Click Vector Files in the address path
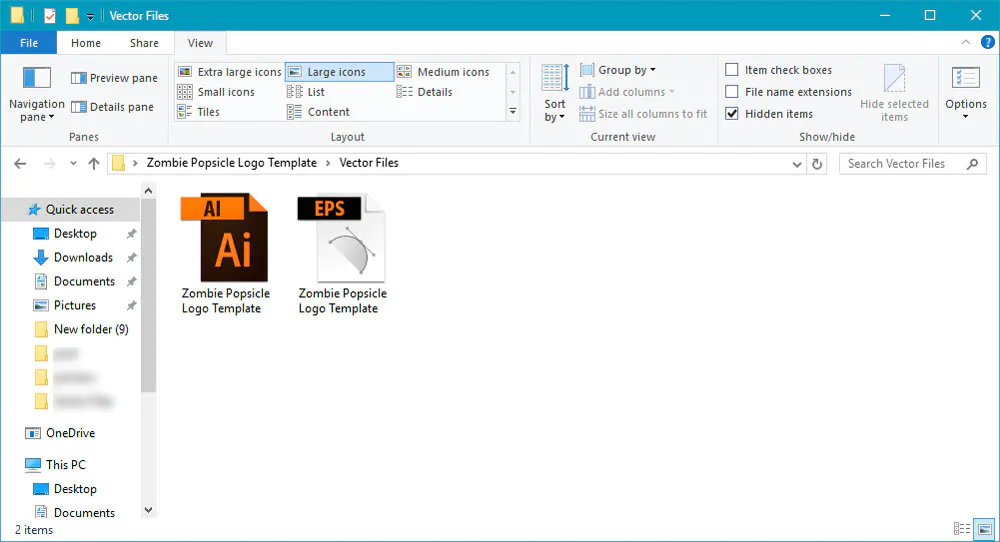The width and height of the screenshot is (1000, 542). (x=369, y=163)
